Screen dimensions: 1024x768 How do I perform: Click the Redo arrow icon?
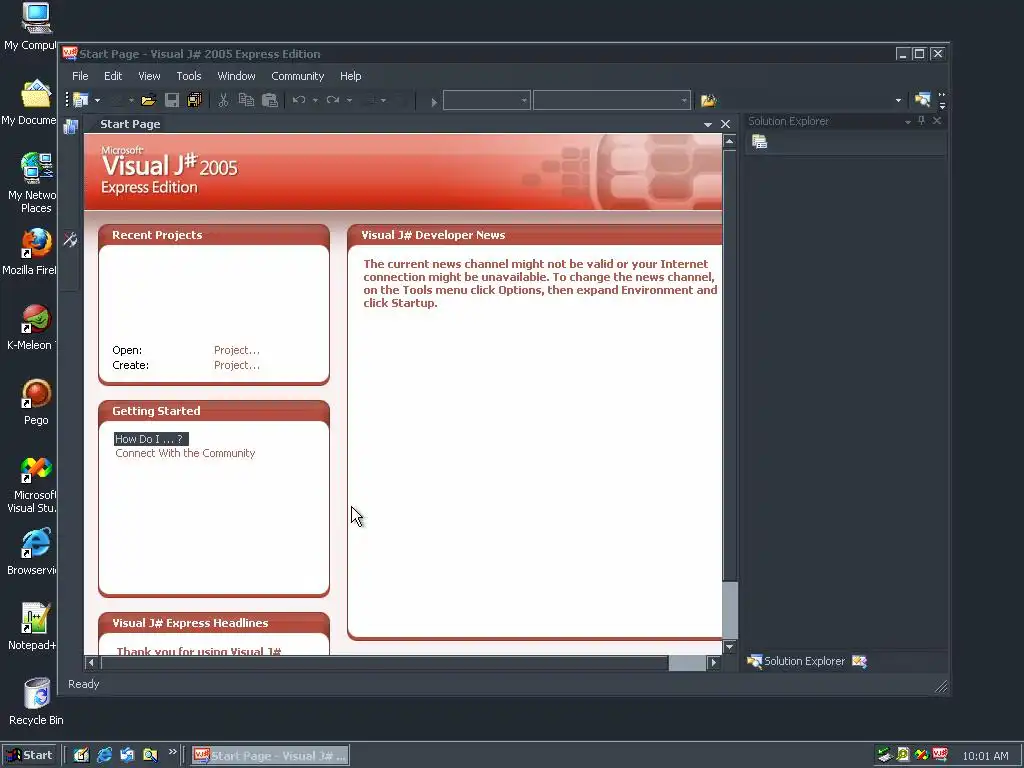[333, 100]
